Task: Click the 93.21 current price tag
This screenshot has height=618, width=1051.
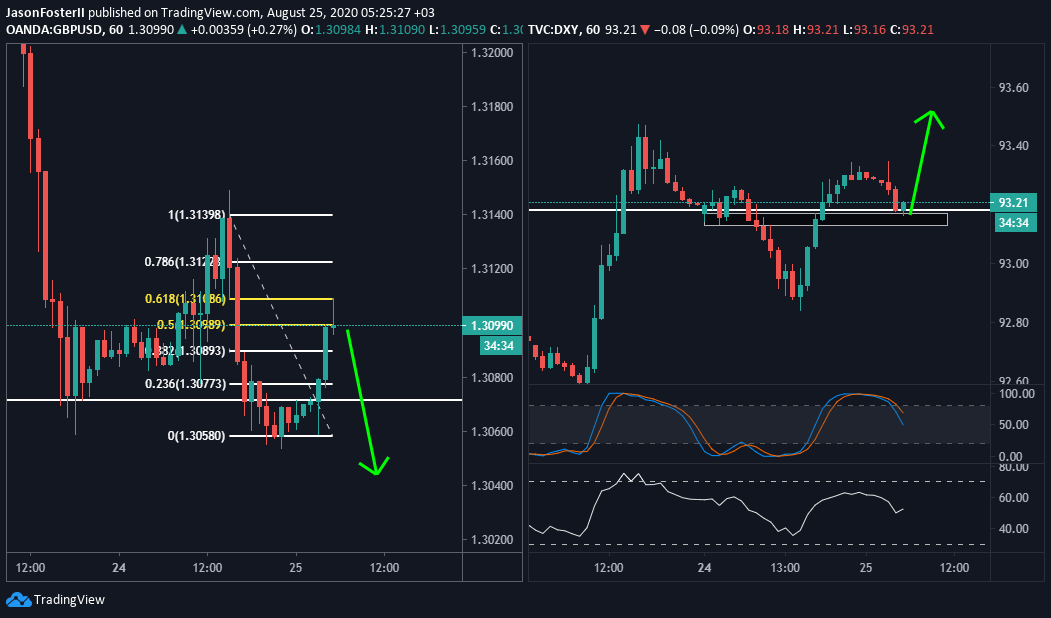Action: (x=1013, y=202)
